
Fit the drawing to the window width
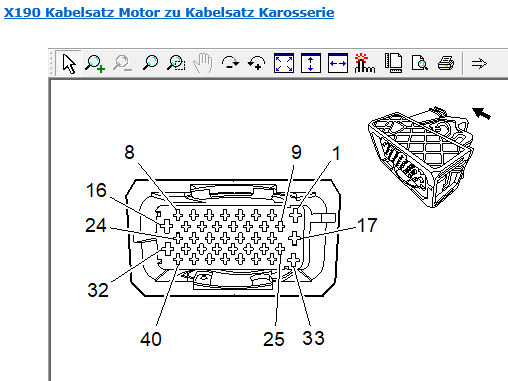(338, 63)
